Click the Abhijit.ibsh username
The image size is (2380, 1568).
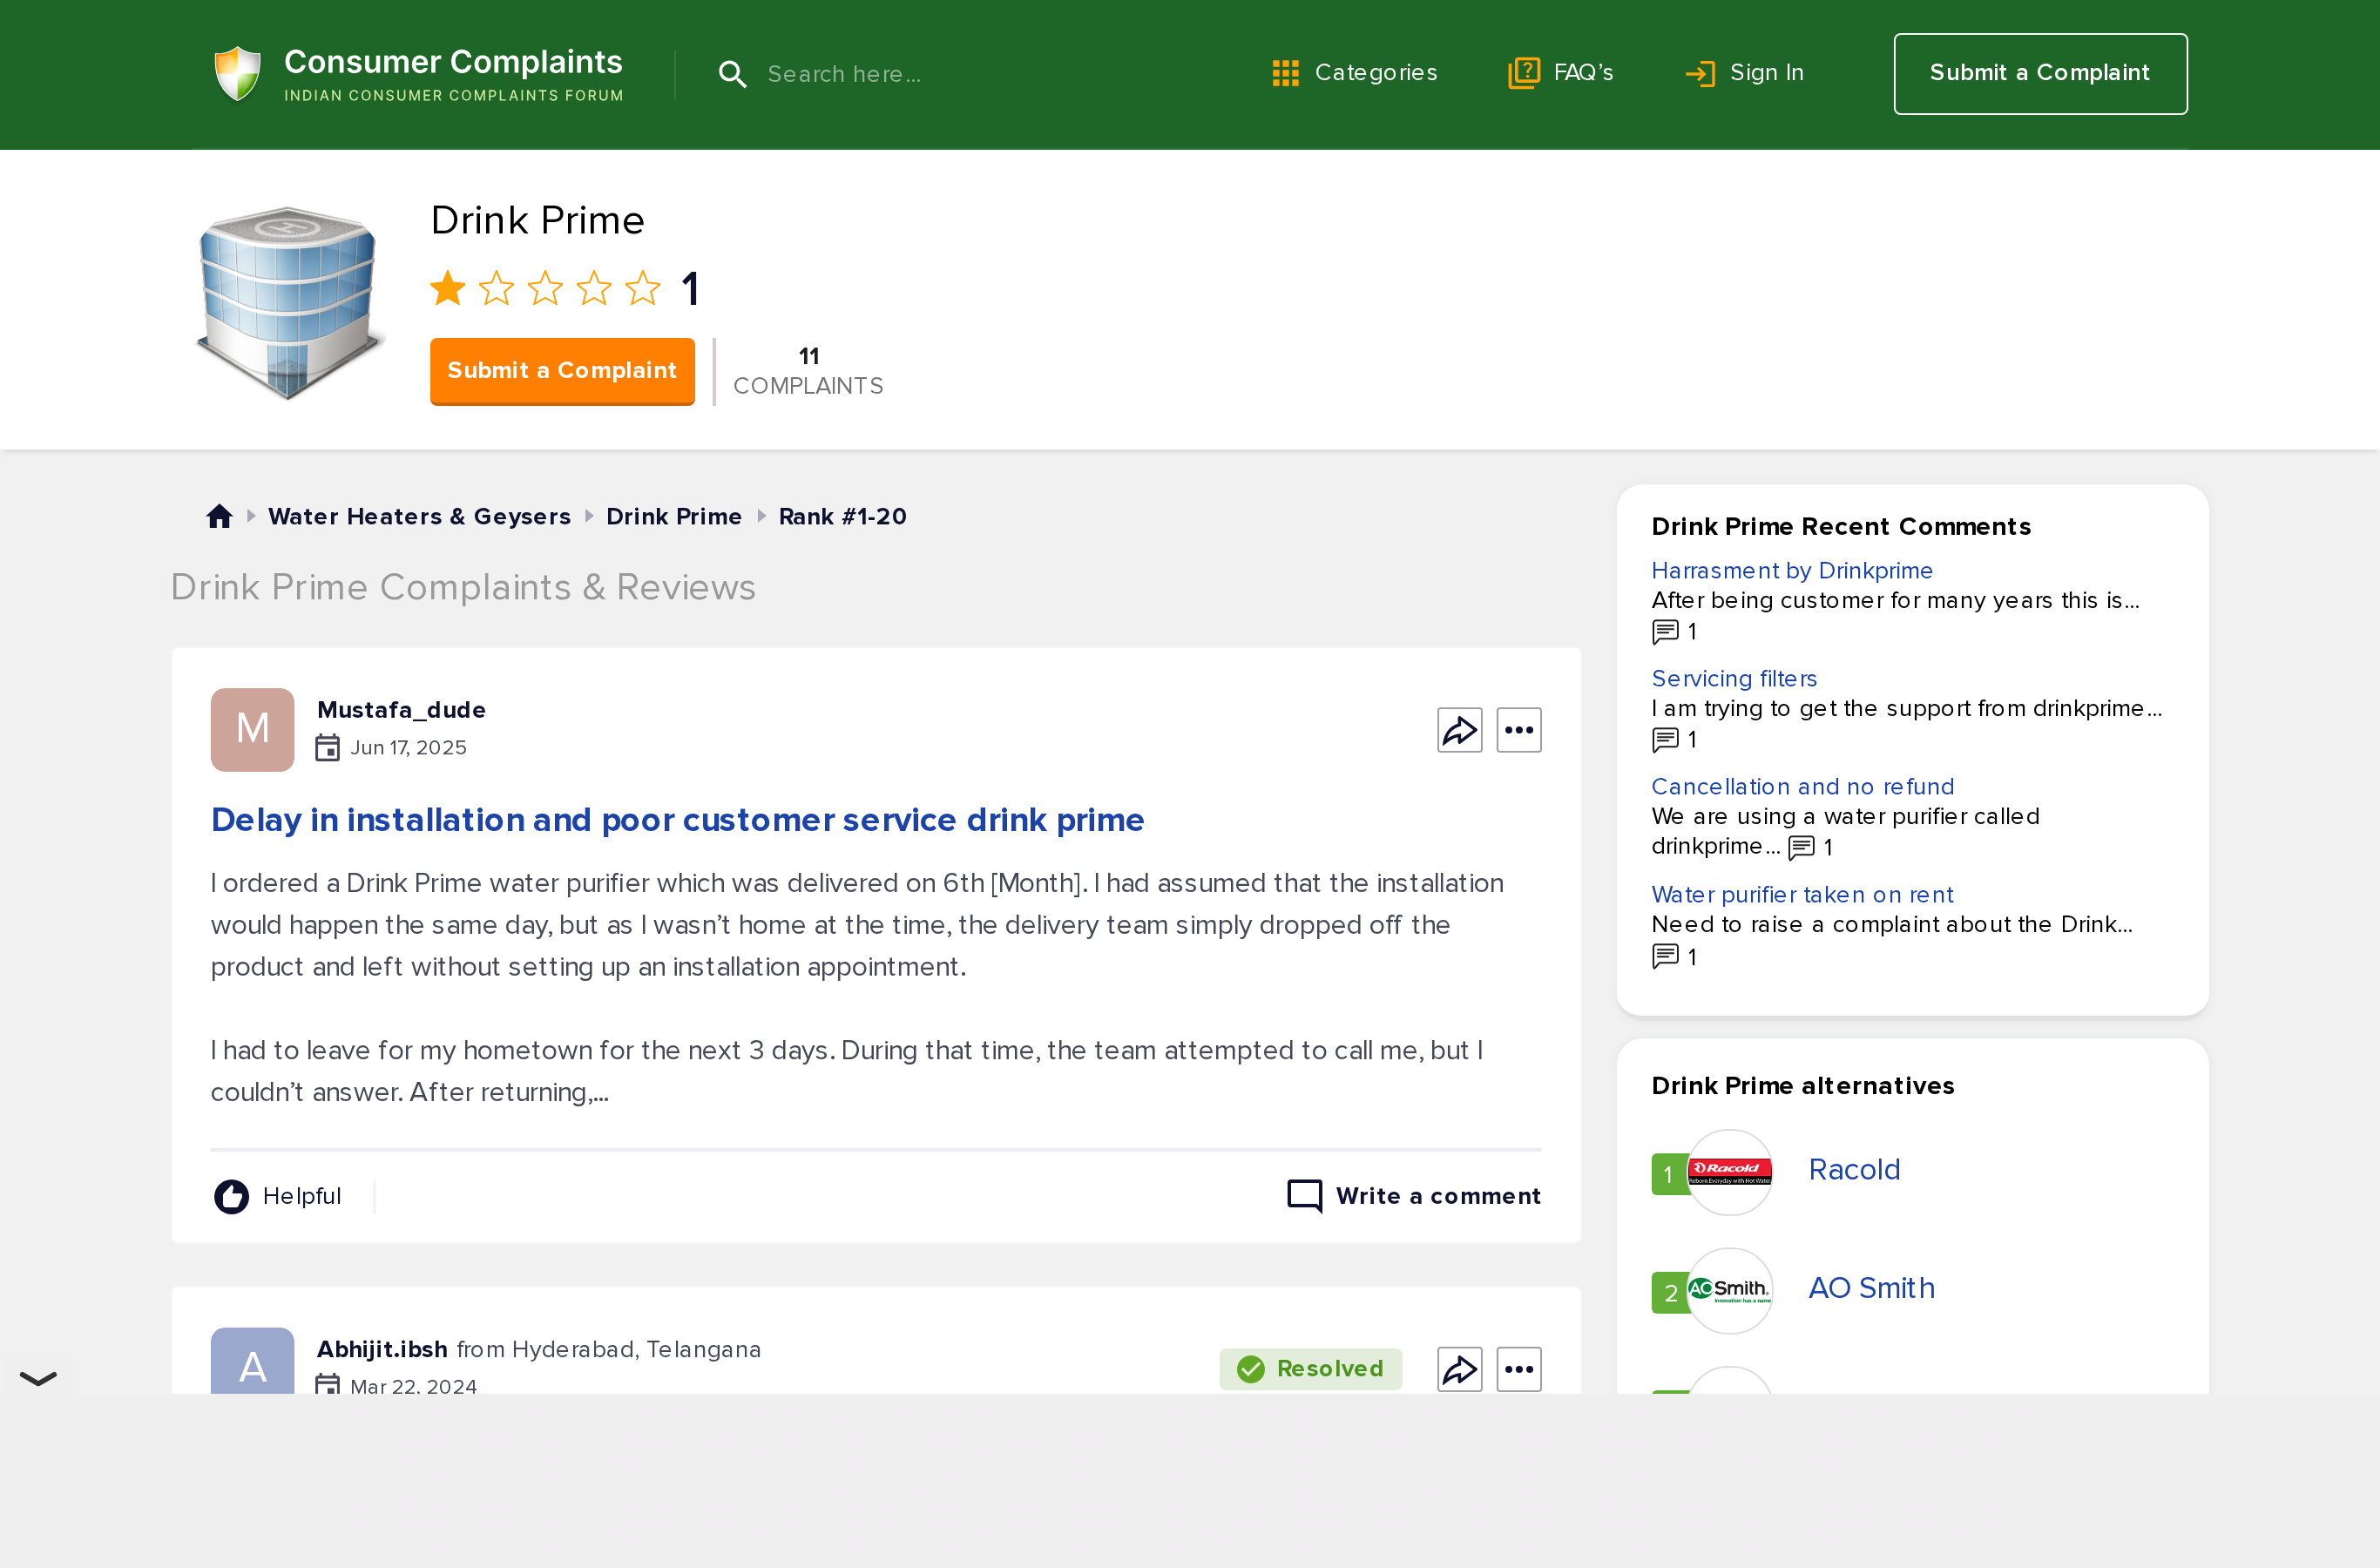tap(382, 1349)
